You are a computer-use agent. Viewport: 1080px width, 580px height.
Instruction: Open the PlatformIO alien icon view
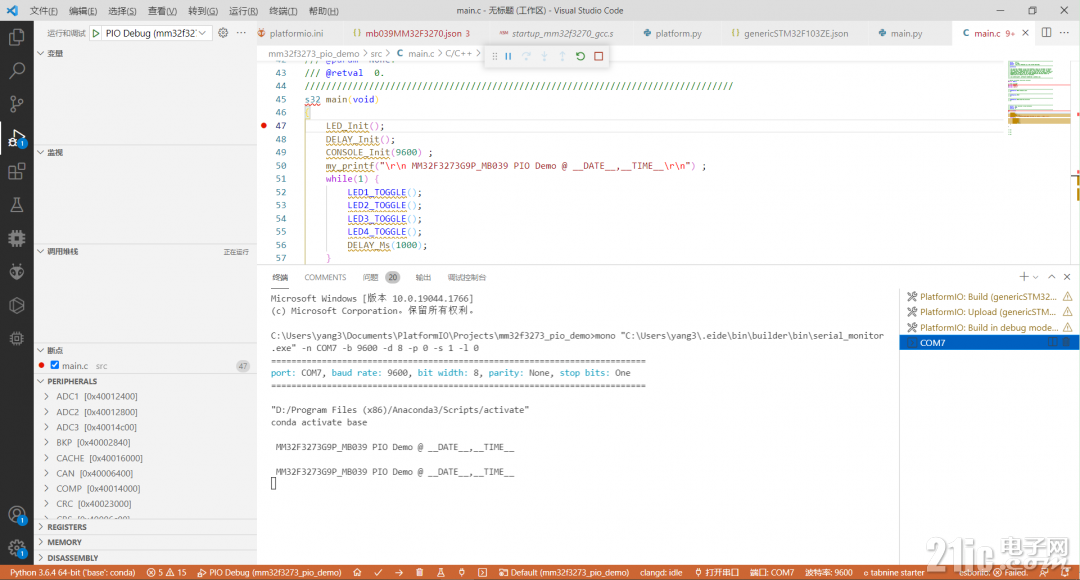(17, 271)
